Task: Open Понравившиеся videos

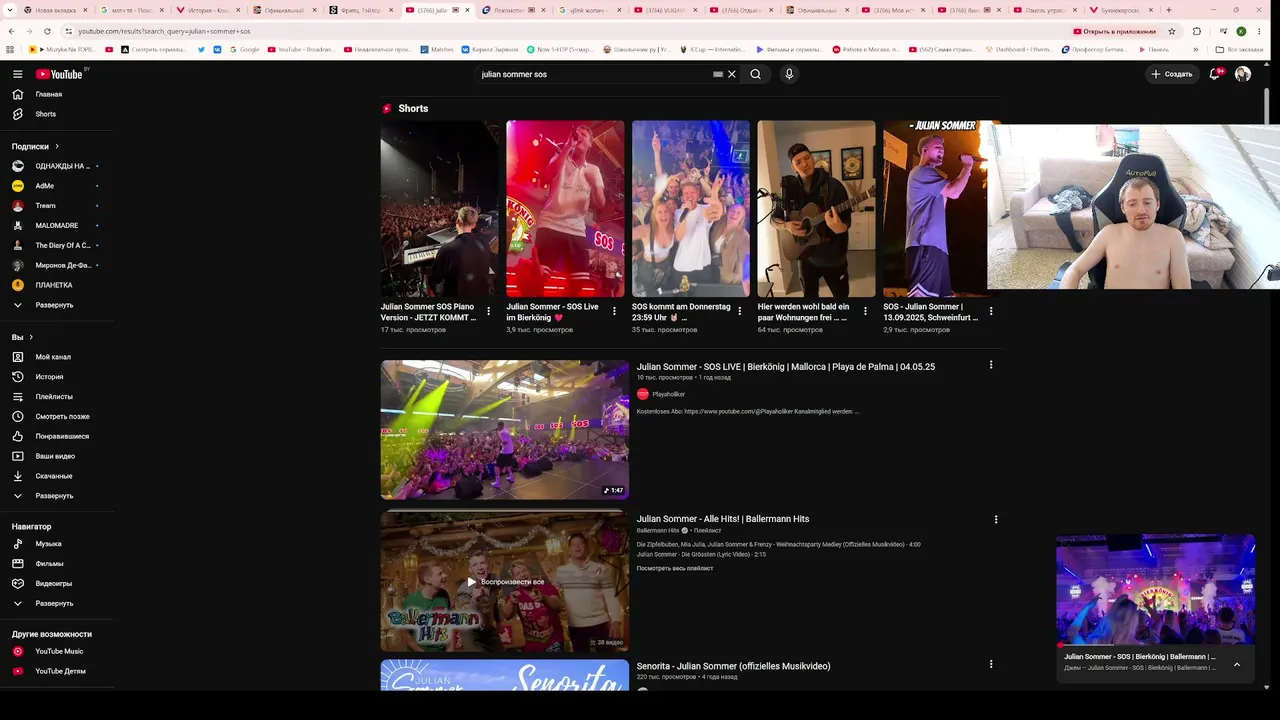Action: point(62,436)
